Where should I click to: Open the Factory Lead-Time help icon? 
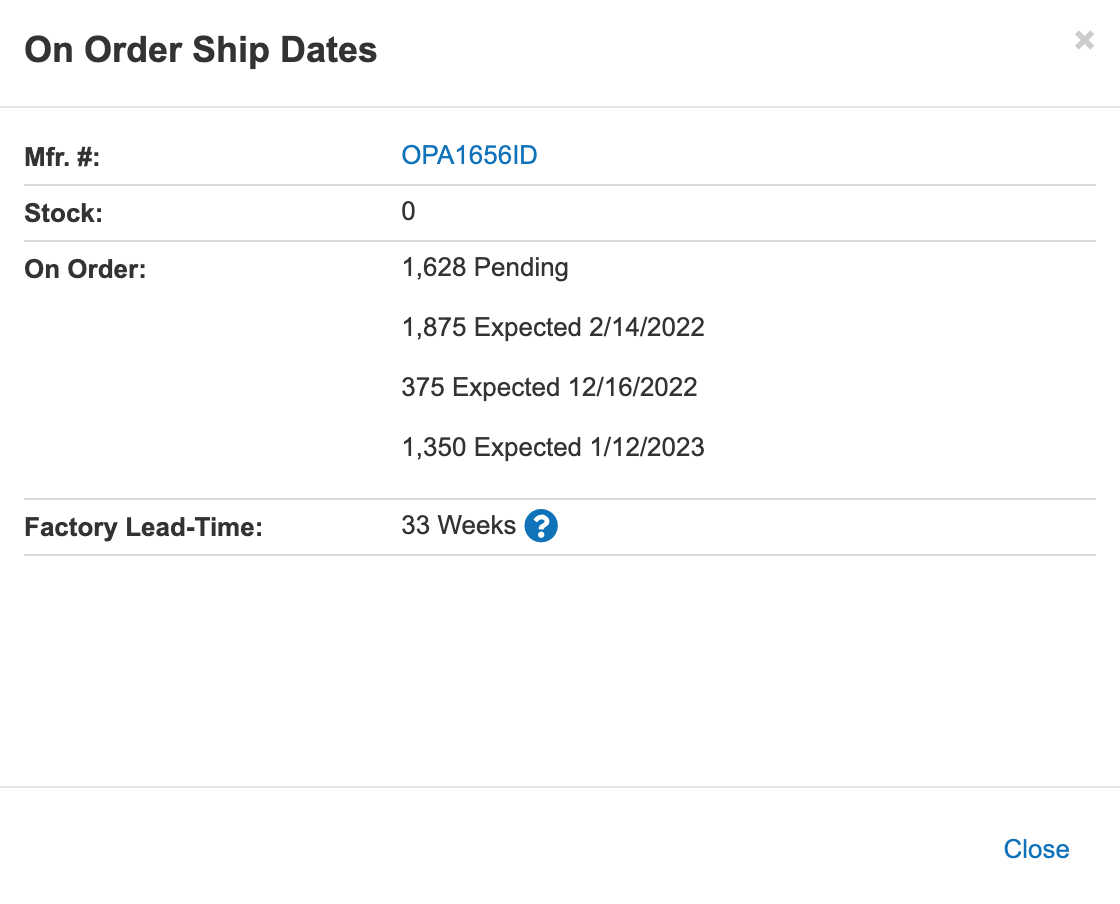(541, 526)
